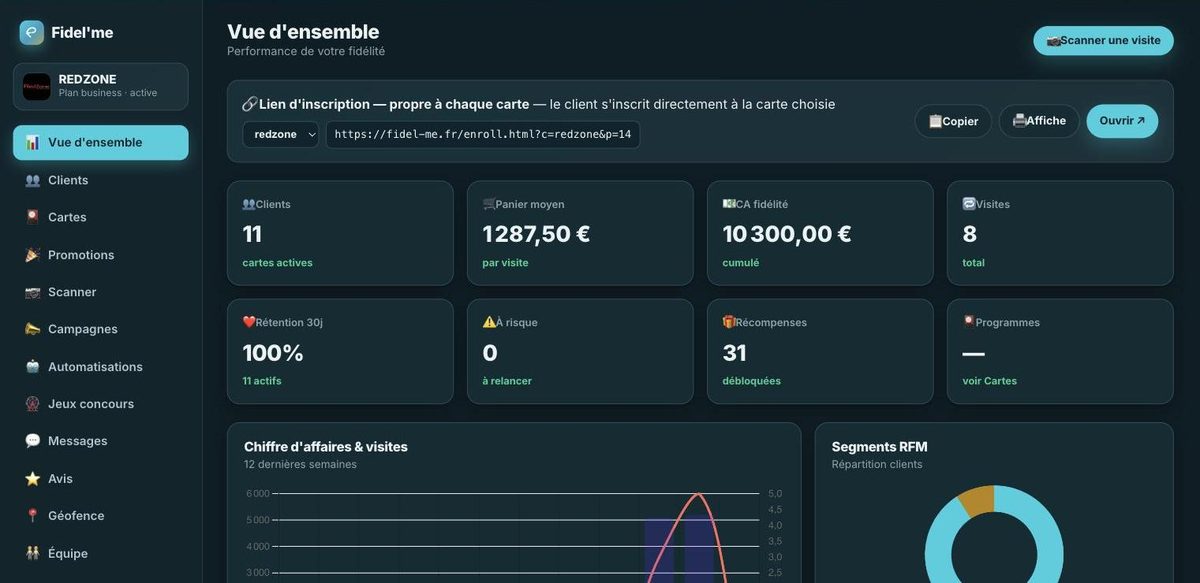Click the Messages speech bubble icon

[33, 441]
